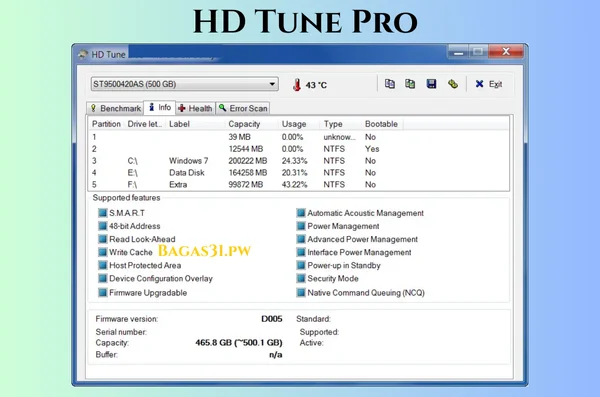Click the 200222 MB capacity value
Image resolution: width=600 pixels, height=397 pixels.
point(248,161)
